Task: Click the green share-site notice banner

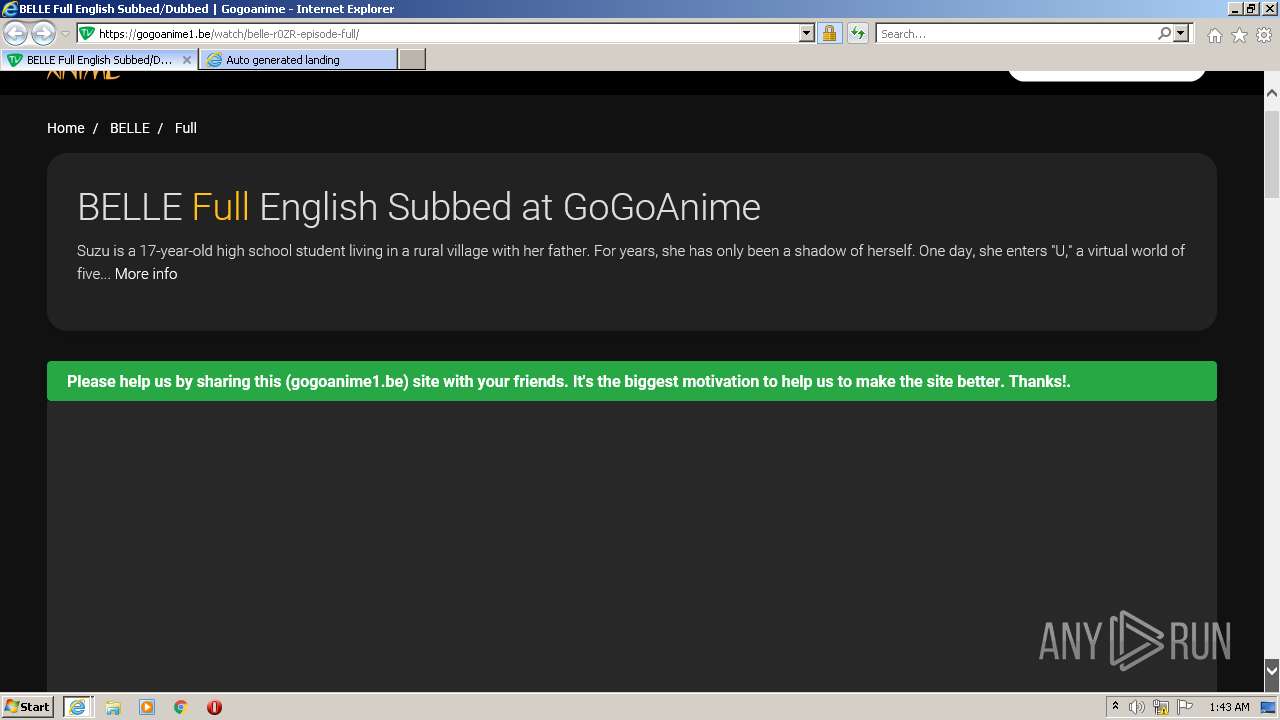Action: click(x=632, y=381)
